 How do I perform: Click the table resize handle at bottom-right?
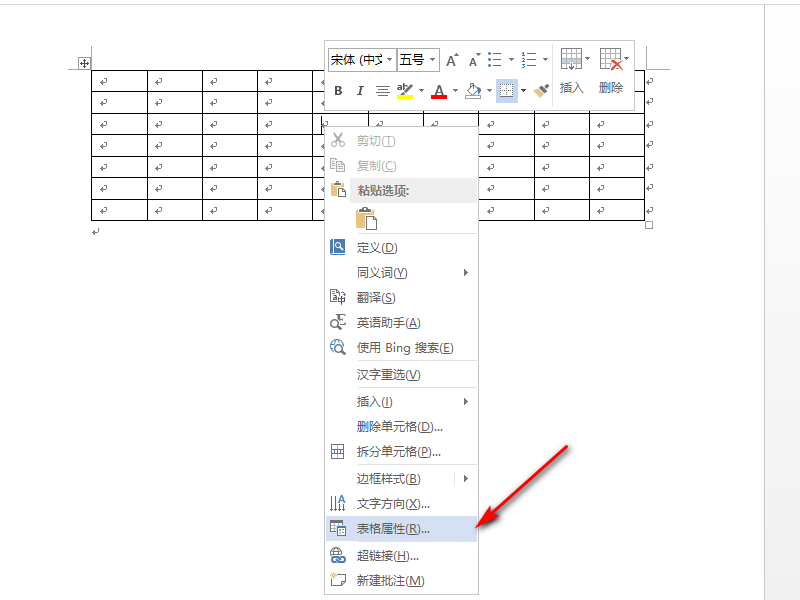click(x=649, y=225)
